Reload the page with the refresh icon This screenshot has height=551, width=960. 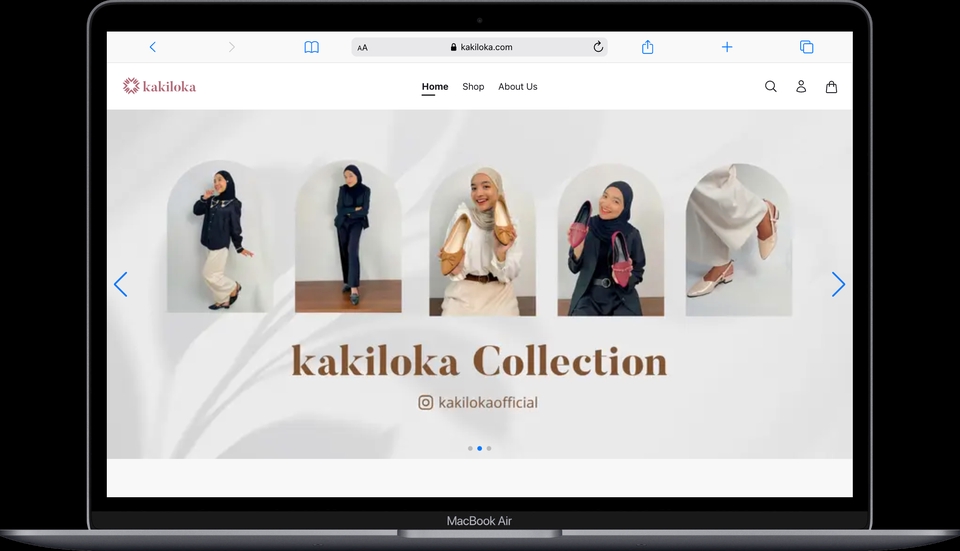click(598, 47)
